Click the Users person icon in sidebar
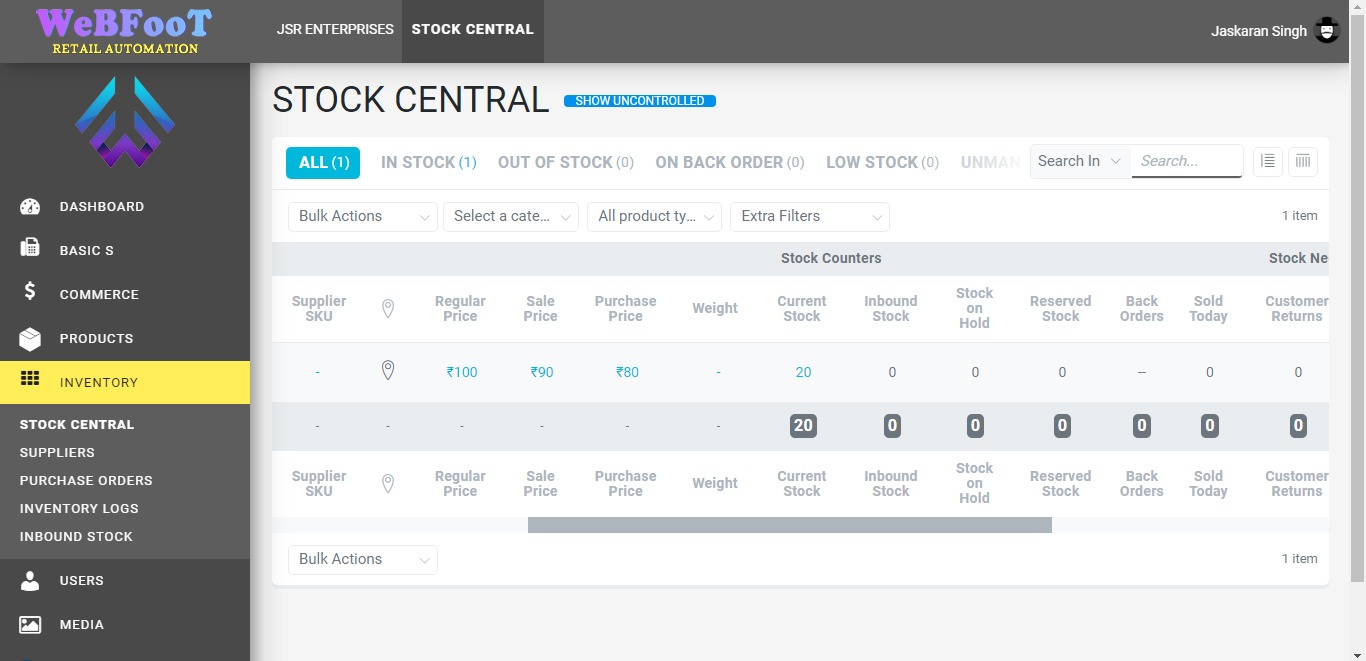This screenshot has width=1366, height=661. pos(30,581)
